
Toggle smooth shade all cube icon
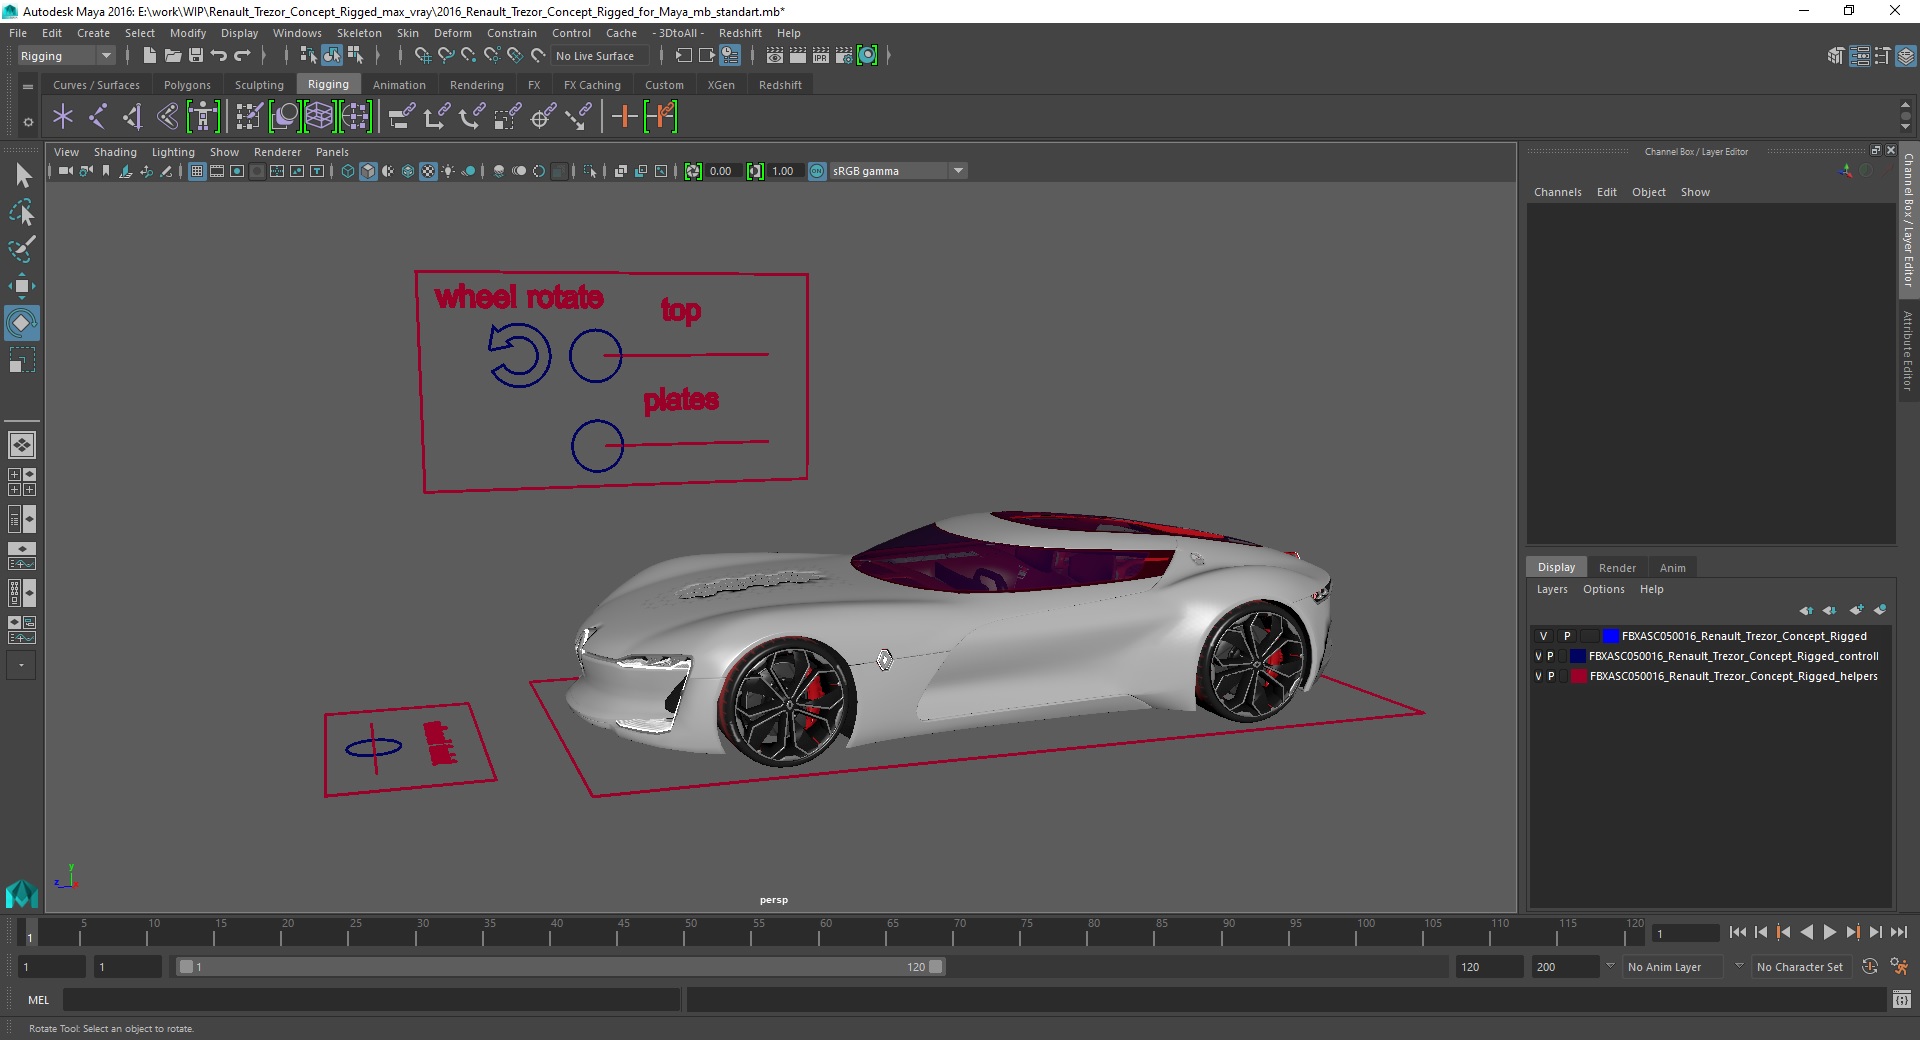tap(368, 171)
